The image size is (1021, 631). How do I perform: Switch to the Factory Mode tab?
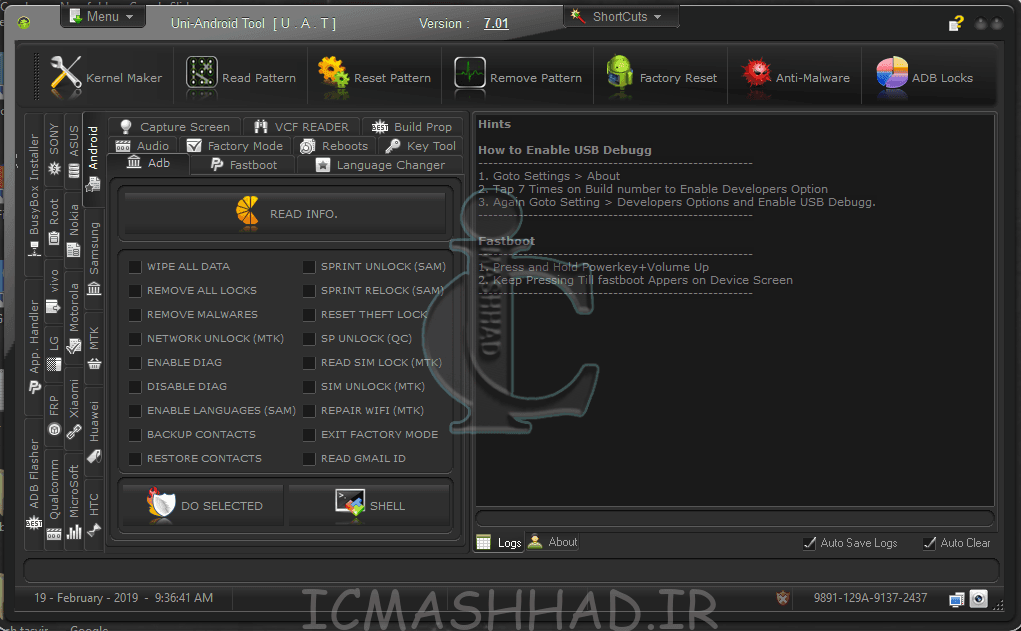coord(235,146)
